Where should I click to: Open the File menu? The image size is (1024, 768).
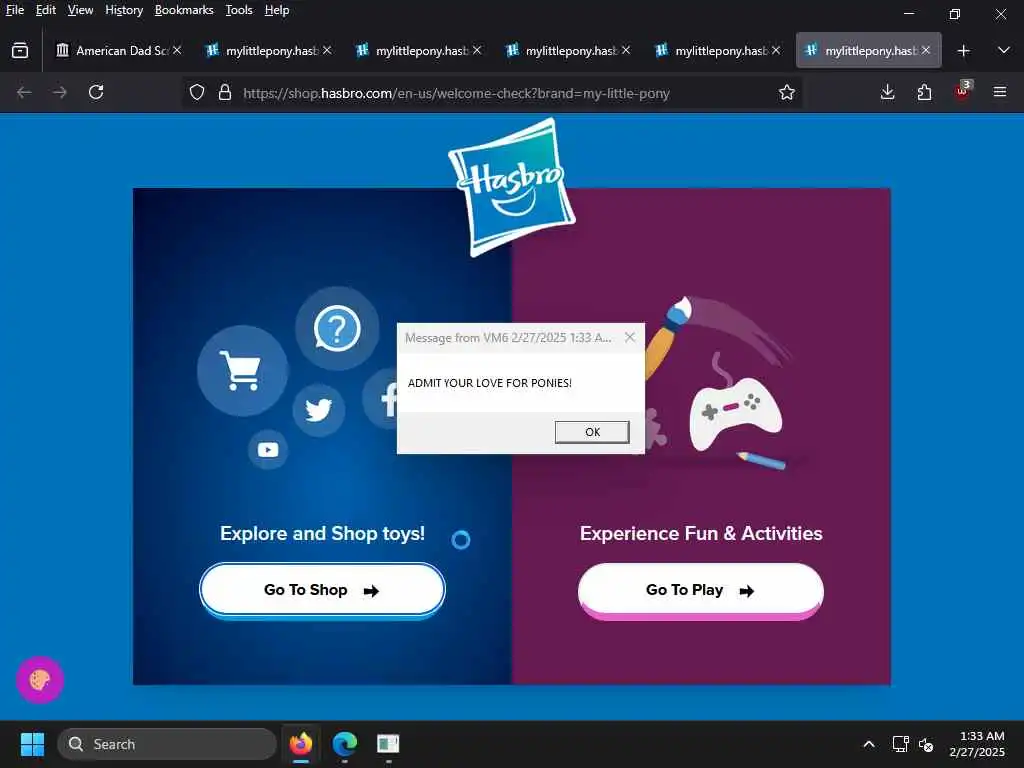(14, 10)
